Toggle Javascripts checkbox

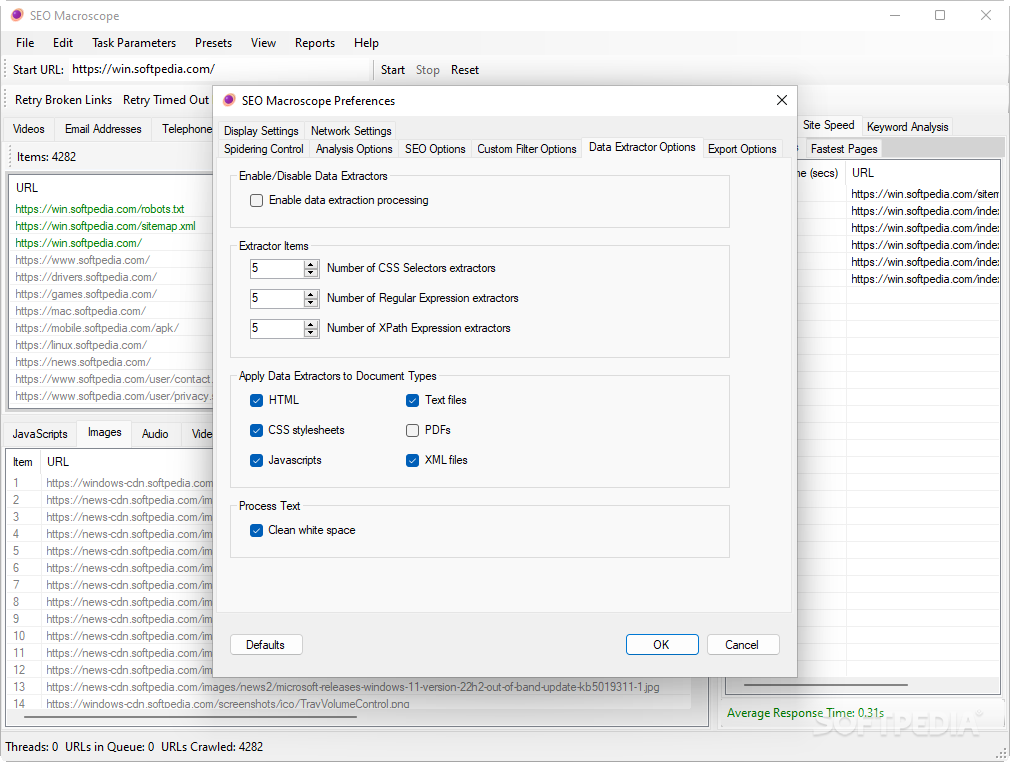coord(256,461)
